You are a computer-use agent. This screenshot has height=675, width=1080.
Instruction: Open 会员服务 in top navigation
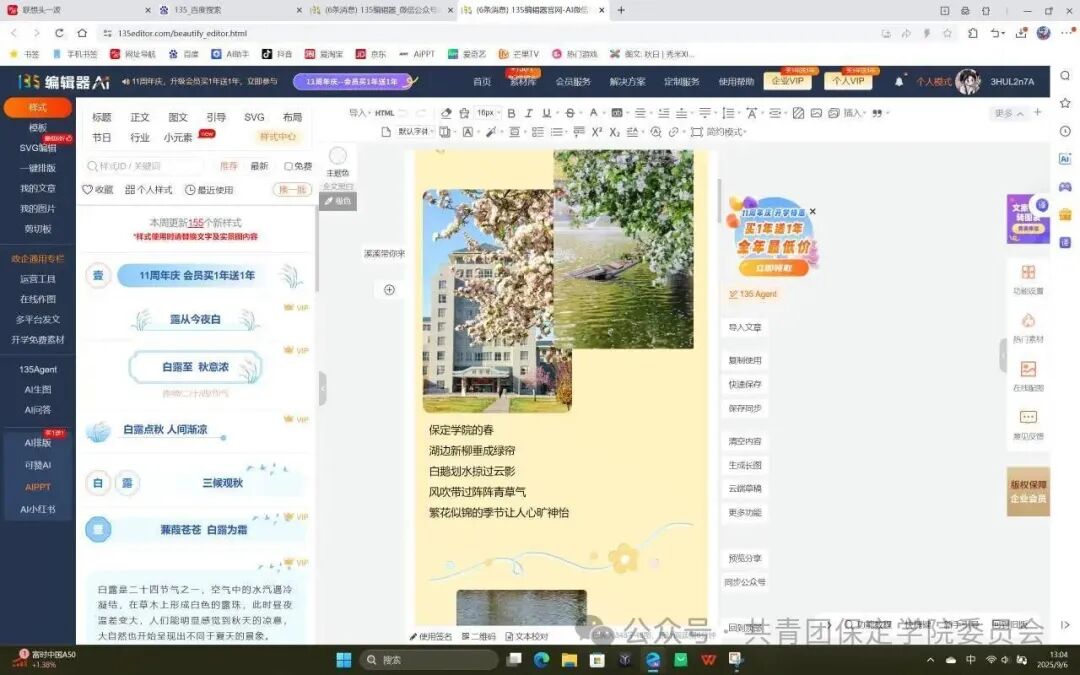573,81
